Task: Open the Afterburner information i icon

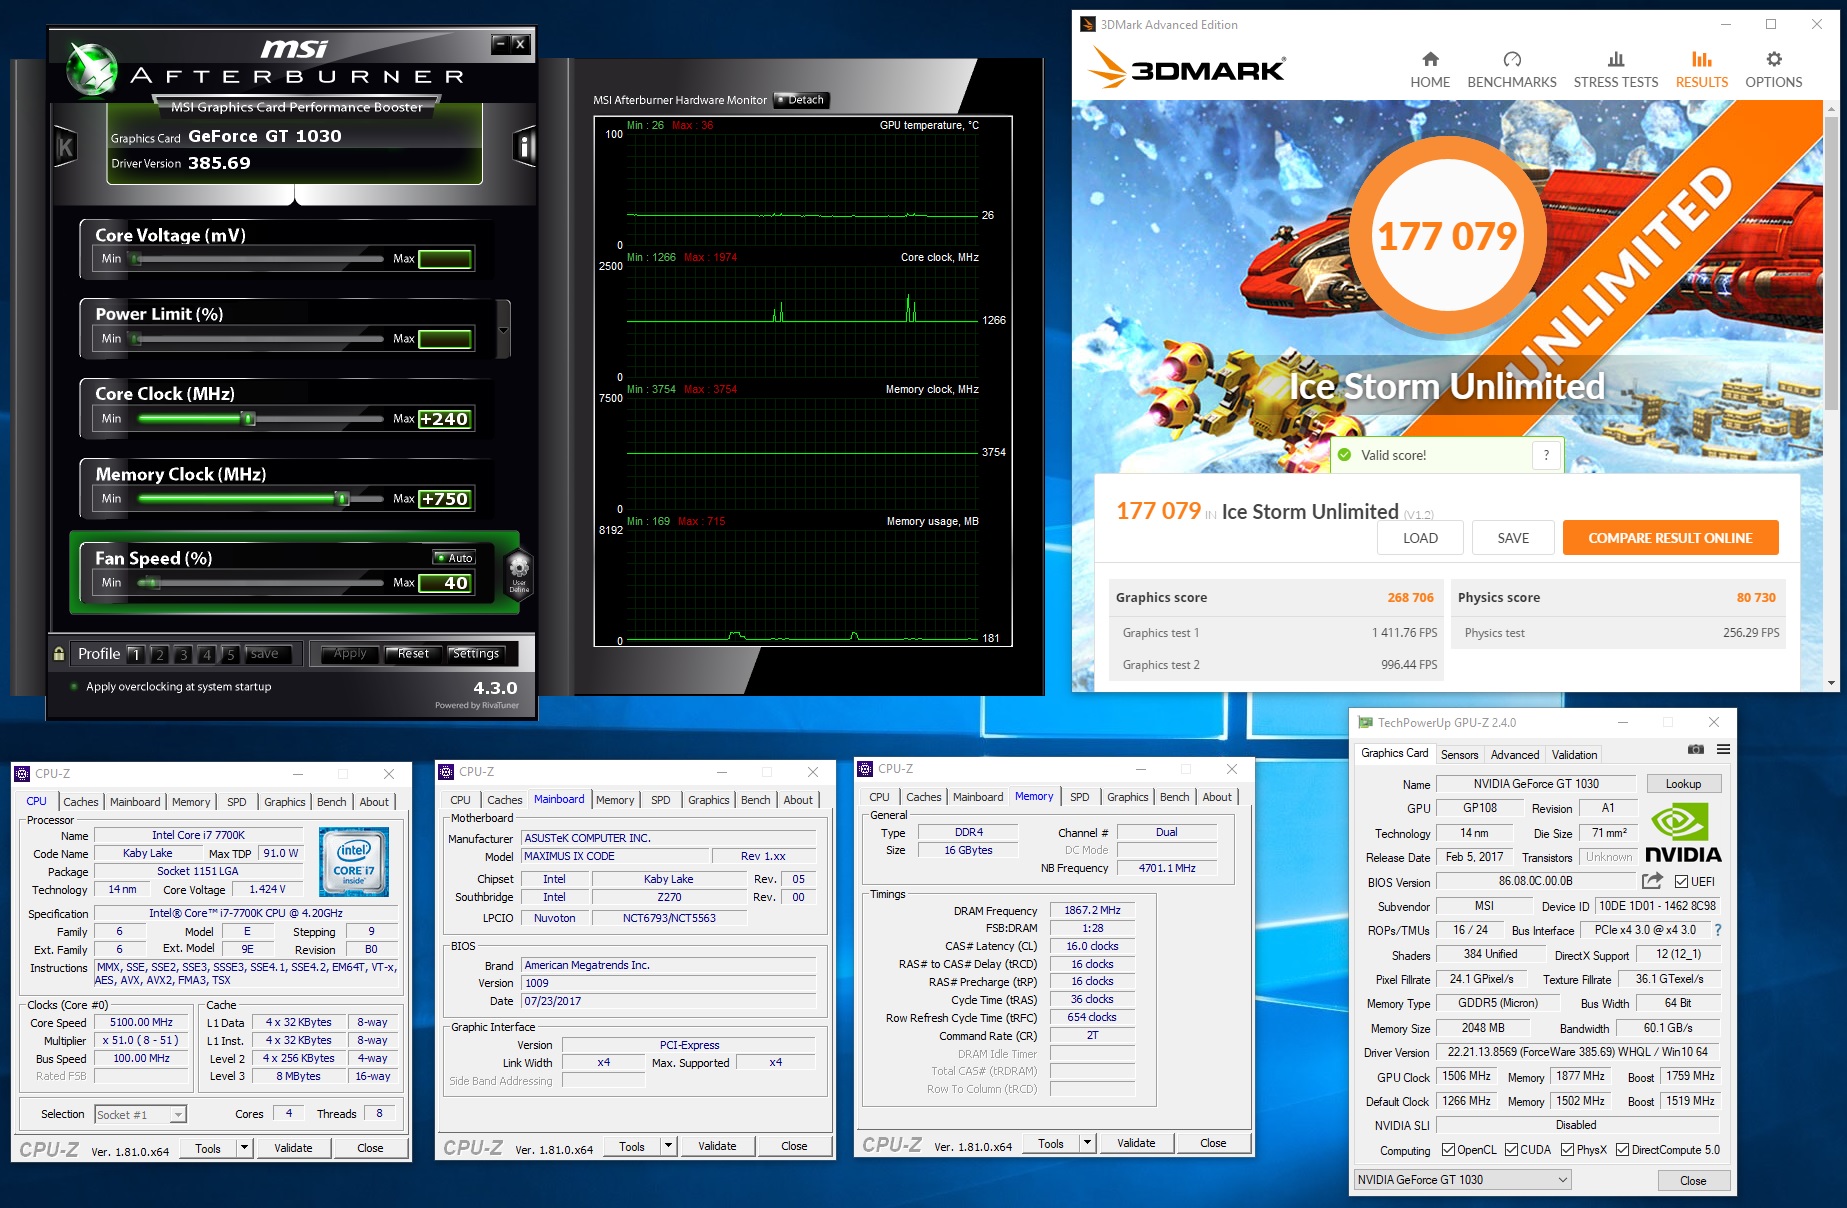Action: 524,148
